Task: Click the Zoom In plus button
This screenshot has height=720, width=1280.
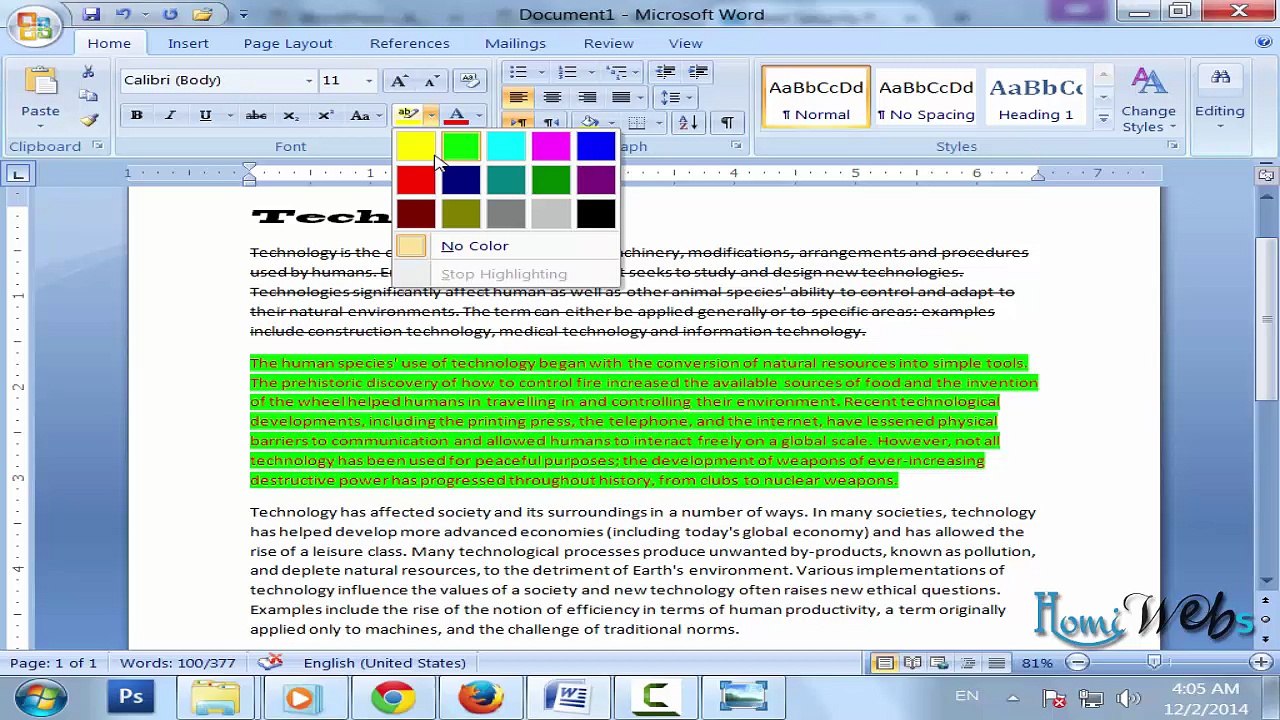Action: point(1262,662)
